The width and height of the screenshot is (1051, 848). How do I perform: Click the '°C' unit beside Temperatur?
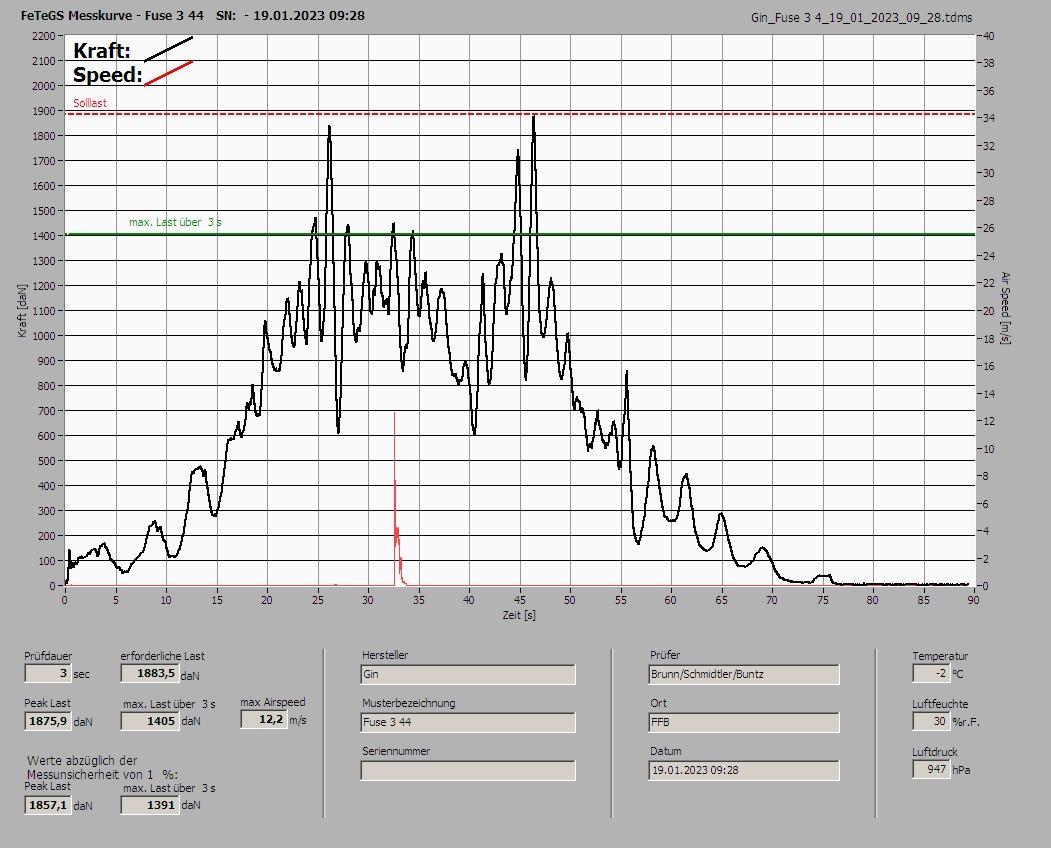click(x=958, y=674)
